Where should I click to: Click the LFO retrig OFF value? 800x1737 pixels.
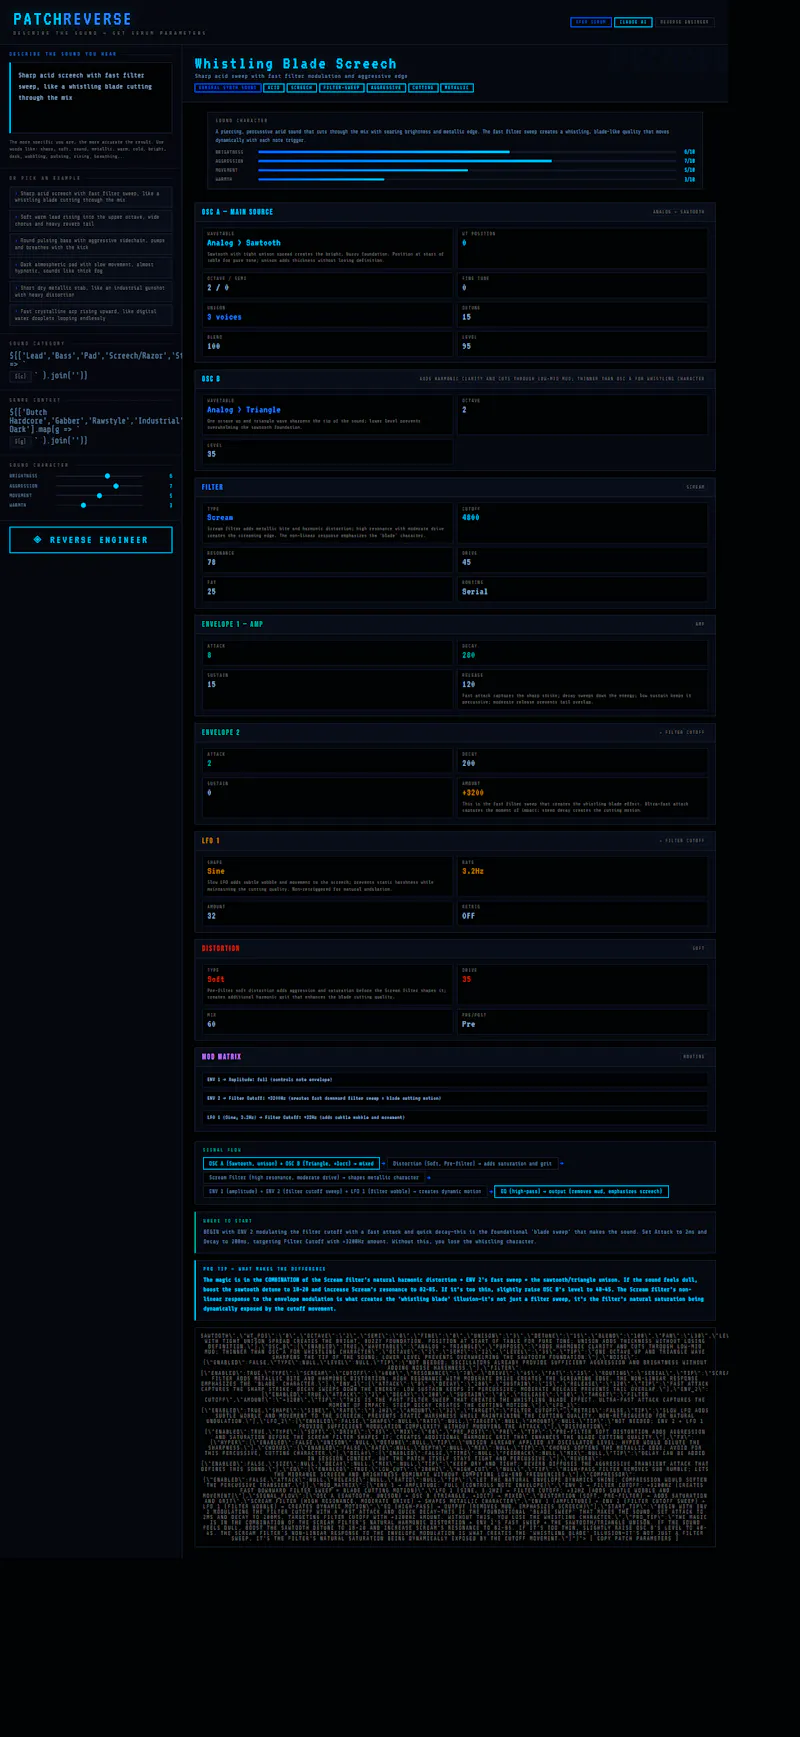[468, 916]
